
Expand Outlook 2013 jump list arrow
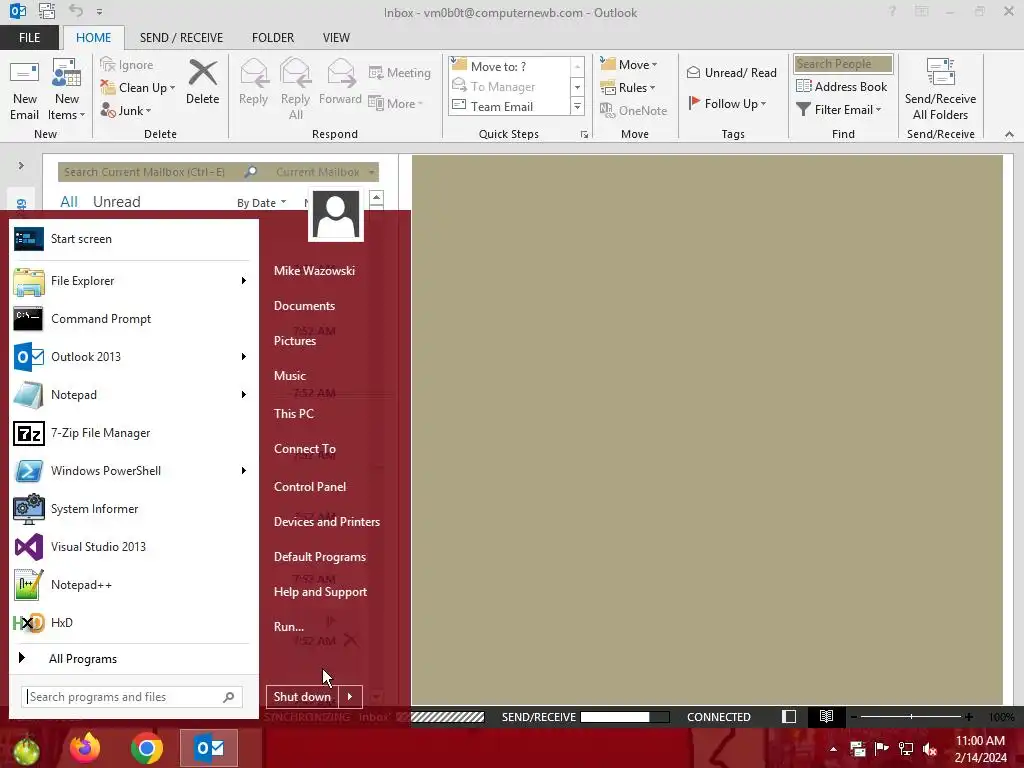244,357
